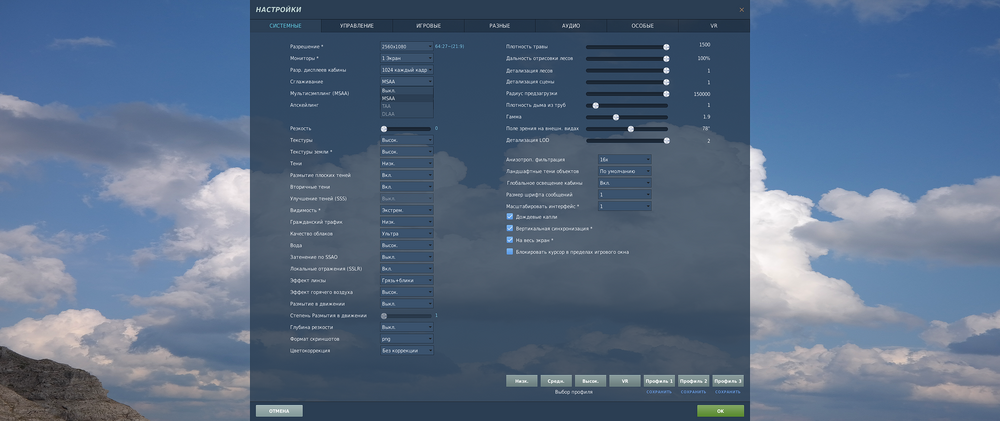Choose Выкл. in the open anti-aliasing list
Image resolution: width=1000 pixels, height=421 pixels.
(x=407, y=91)
